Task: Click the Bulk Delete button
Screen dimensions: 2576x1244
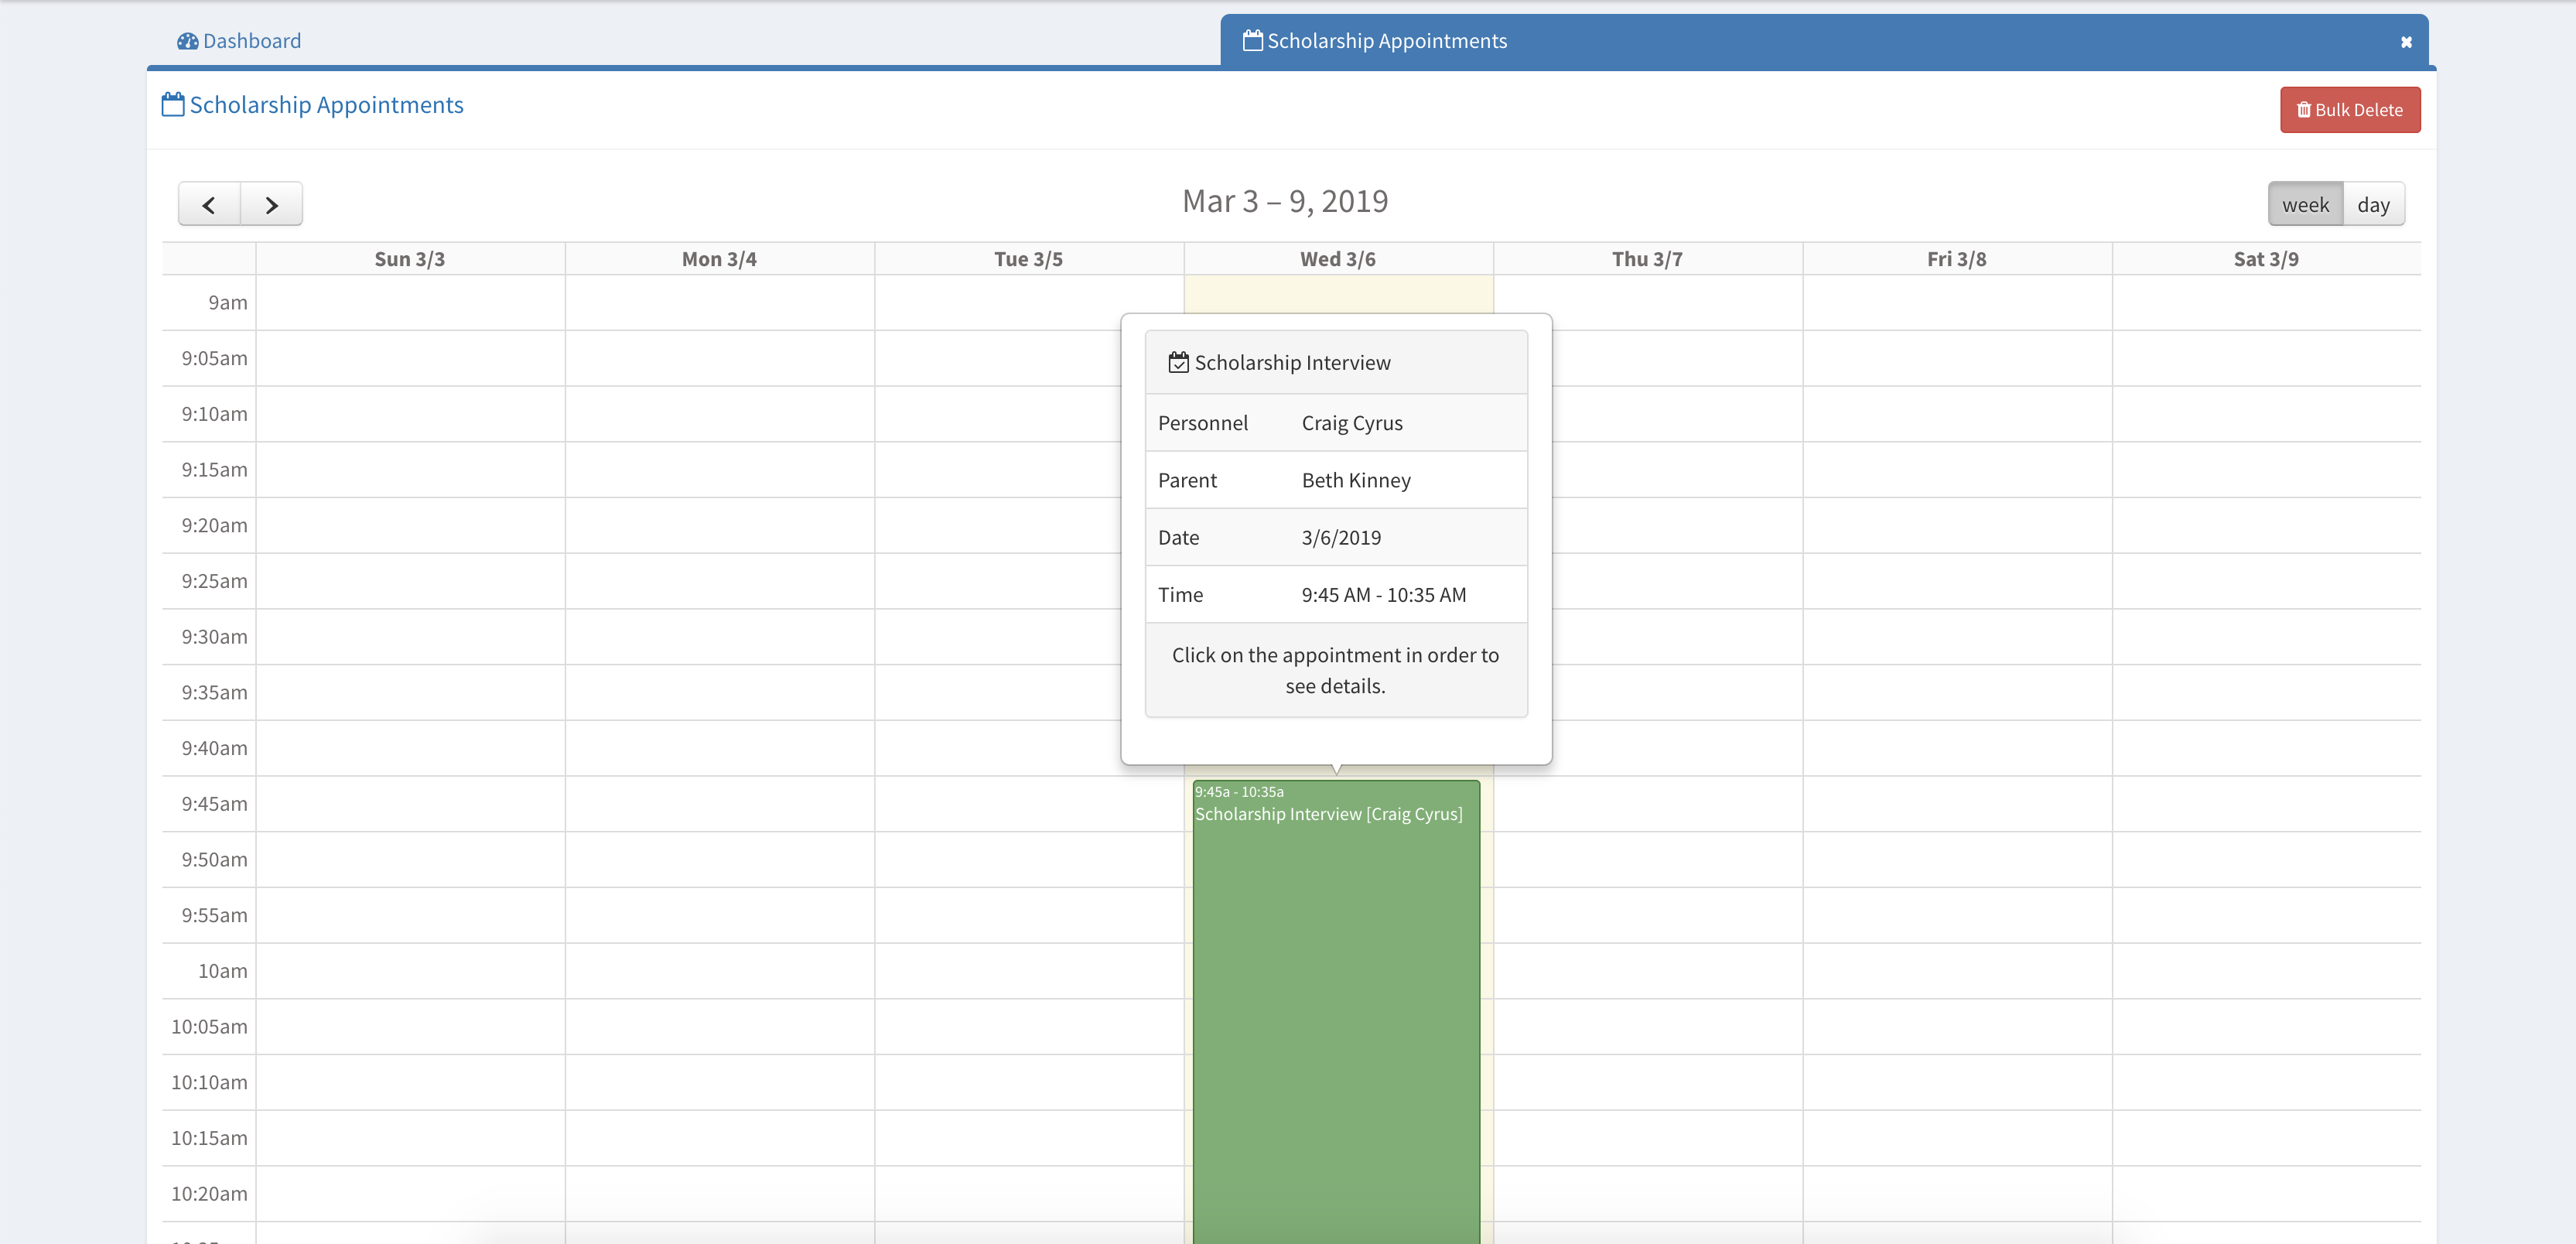Action: [x=2350, y=110]
